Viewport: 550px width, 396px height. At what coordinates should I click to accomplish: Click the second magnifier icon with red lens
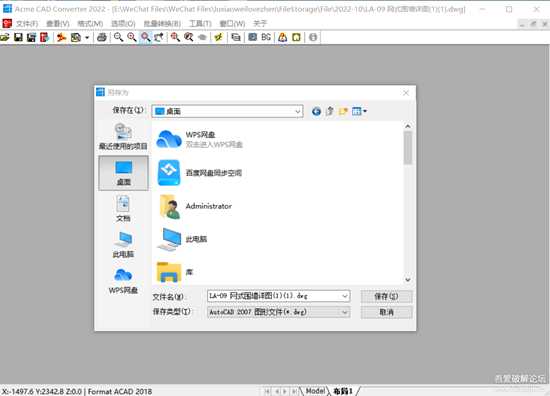pos(132,37)
